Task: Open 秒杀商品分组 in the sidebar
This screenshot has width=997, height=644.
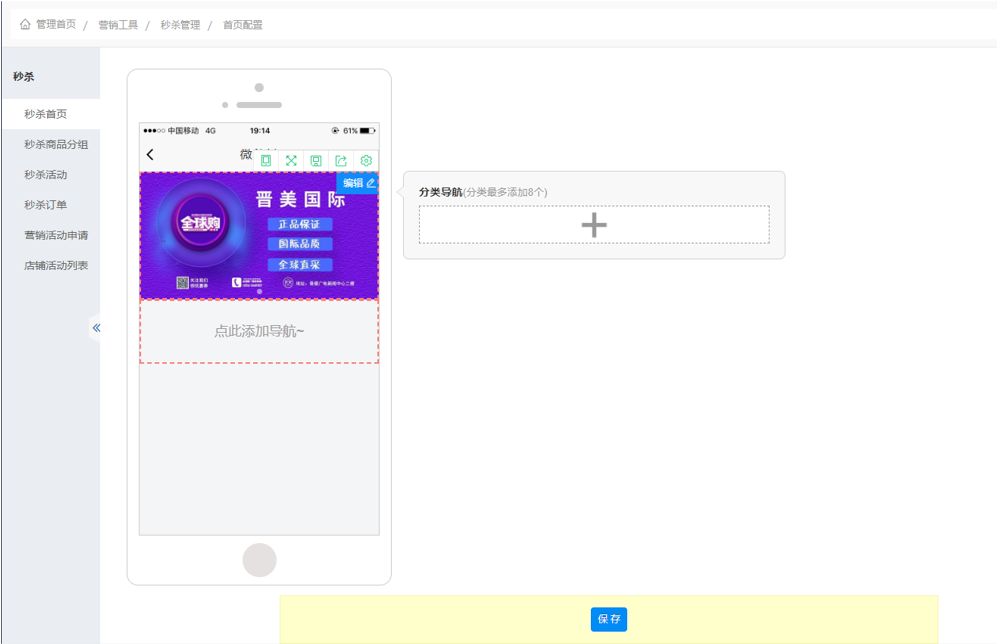Action: (56, 144)
